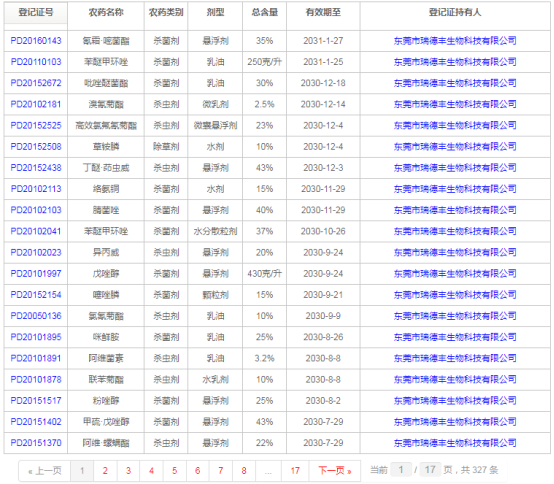Open registration PD20152508
This screenshot has width=554, height=484.
pos(36,147)
